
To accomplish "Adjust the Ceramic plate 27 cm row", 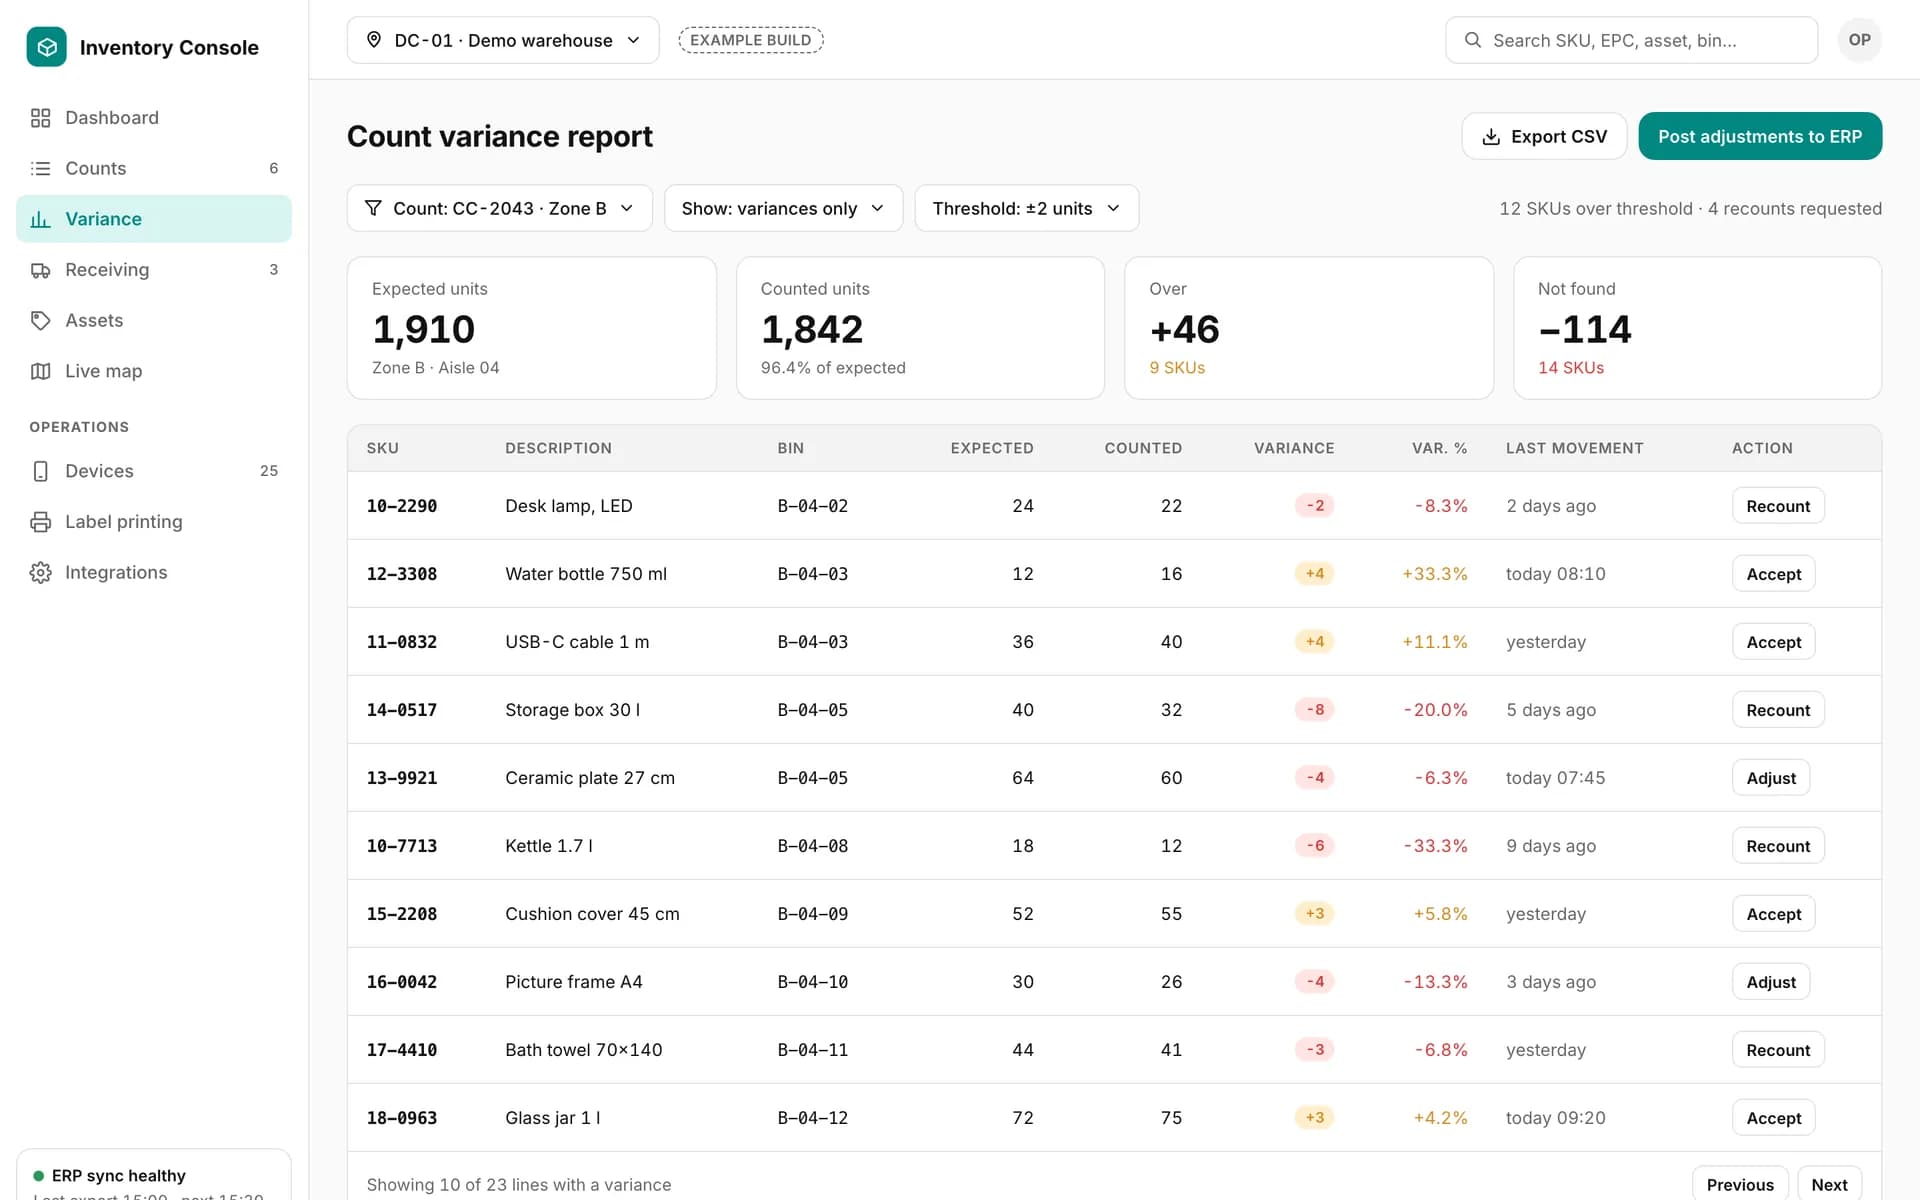I will click(x=1770, y=778).
